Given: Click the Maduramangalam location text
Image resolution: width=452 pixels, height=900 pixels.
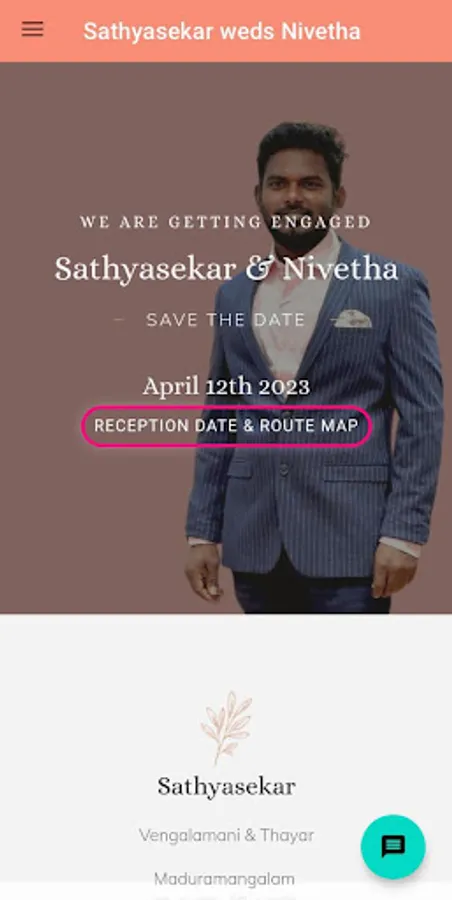Looking at the screenshot, I should (225, 879).
